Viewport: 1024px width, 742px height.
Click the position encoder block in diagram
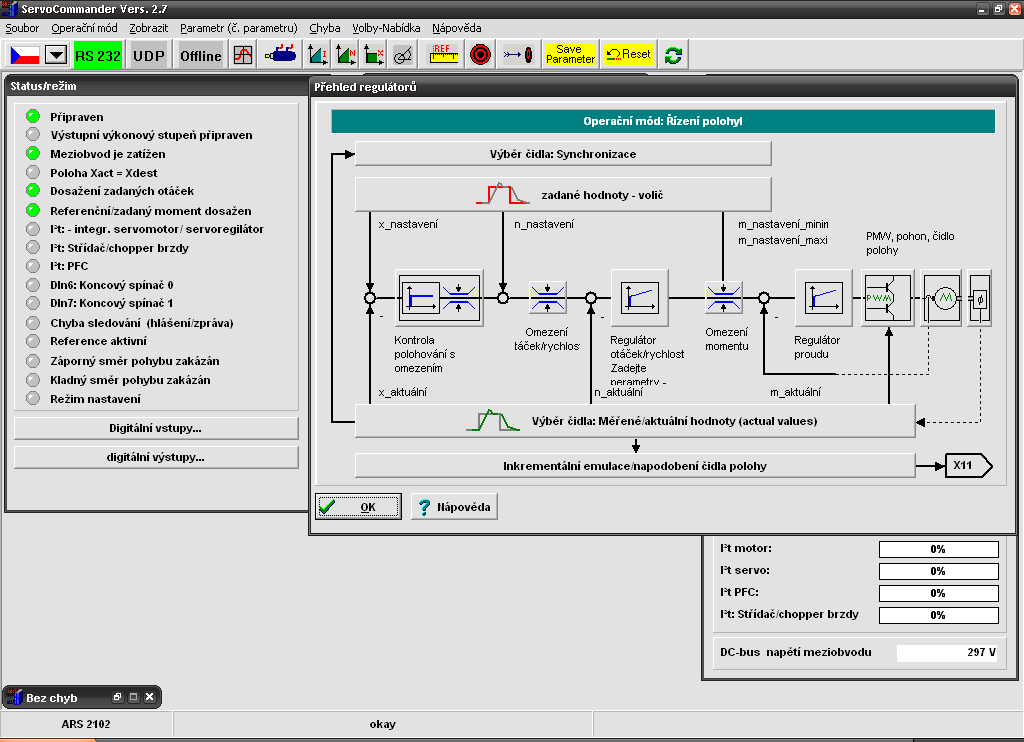pos(980,298)
